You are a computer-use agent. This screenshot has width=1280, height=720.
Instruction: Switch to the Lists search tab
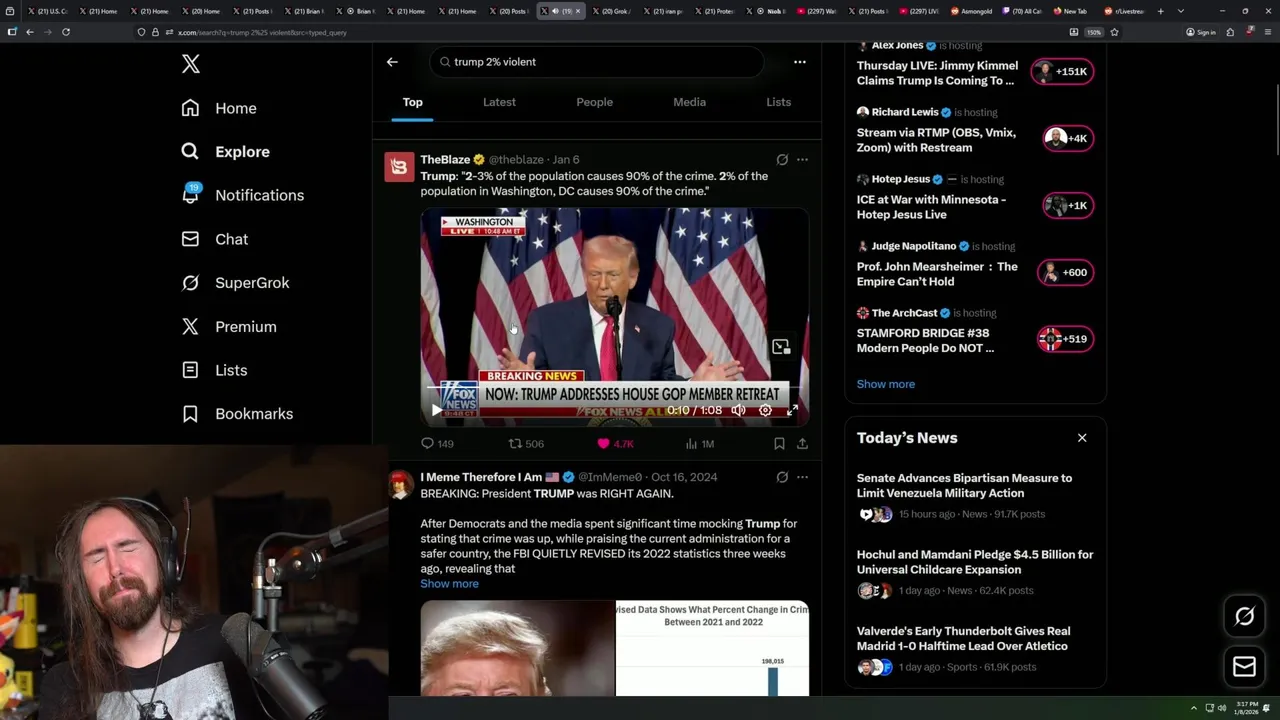[x=778, y=102]
